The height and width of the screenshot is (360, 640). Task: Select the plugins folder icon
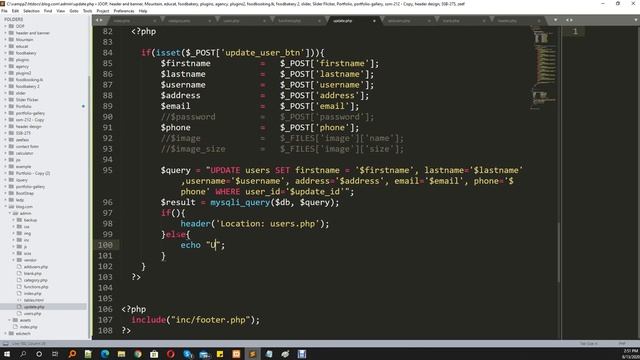(11, 60)
